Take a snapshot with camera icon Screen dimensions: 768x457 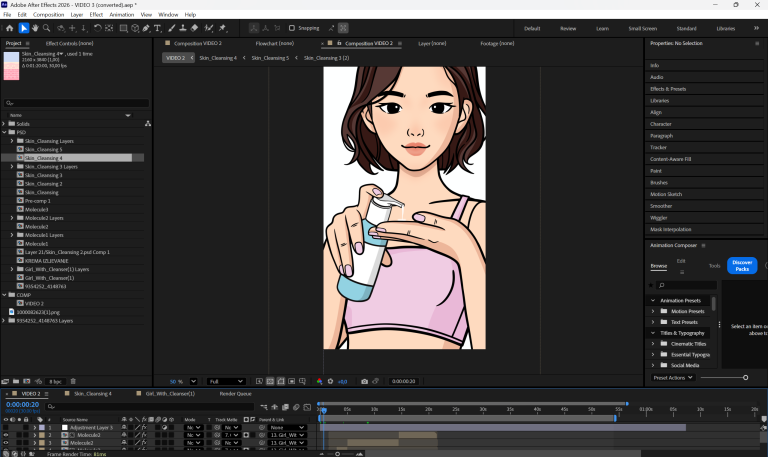pyautogui.click(x=364, y=381)
